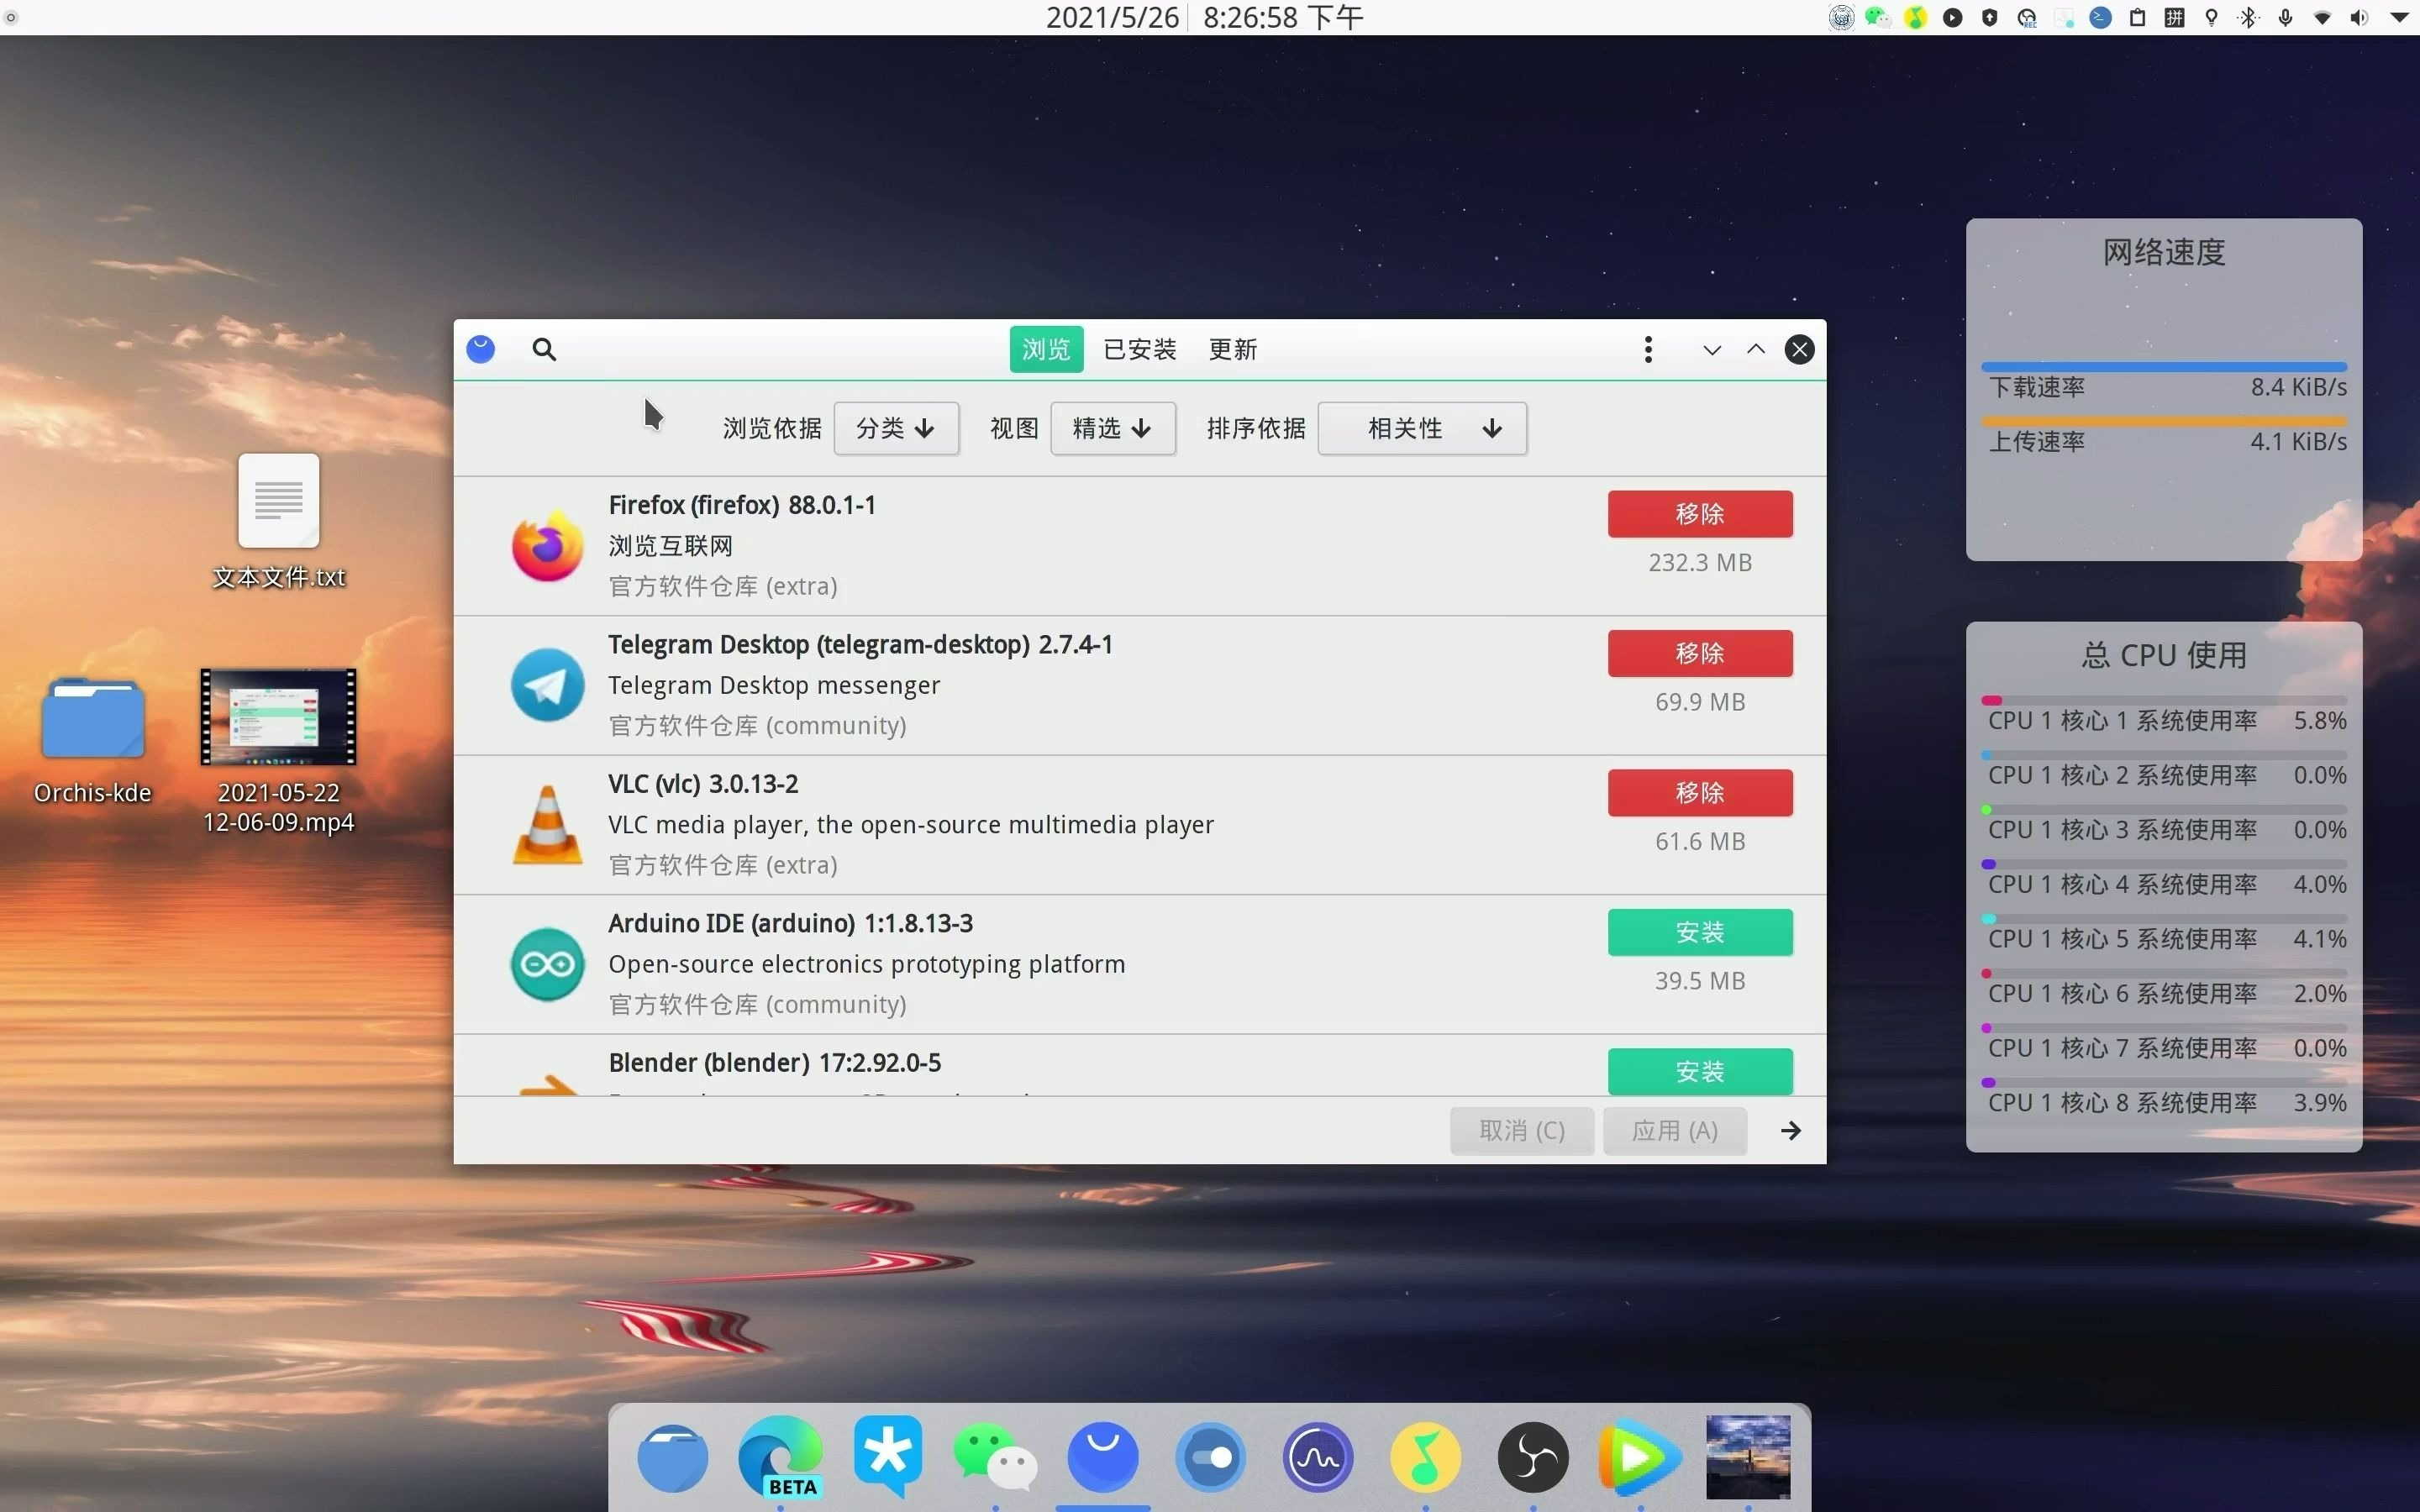Click the WeChat tray icon

[x=1878, y=17]
